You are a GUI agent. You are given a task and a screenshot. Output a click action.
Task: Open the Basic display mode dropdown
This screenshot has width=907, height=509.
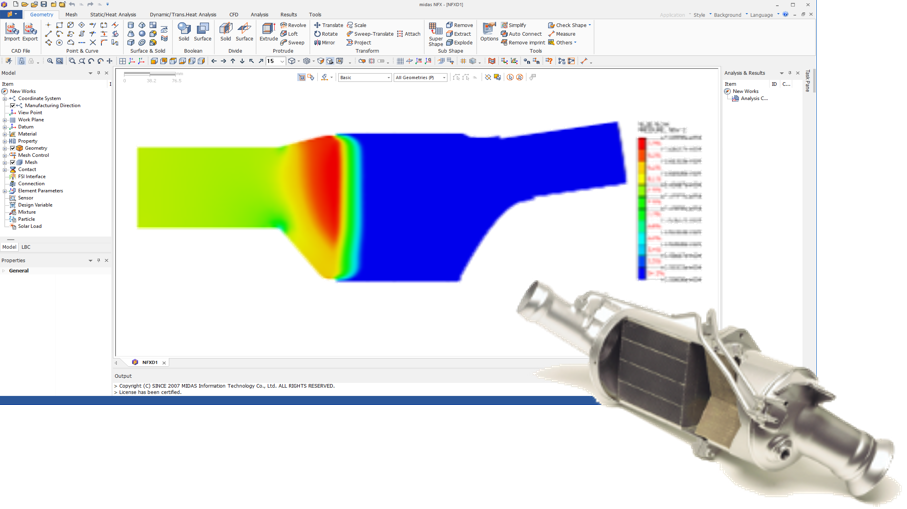tap(365, 78)
